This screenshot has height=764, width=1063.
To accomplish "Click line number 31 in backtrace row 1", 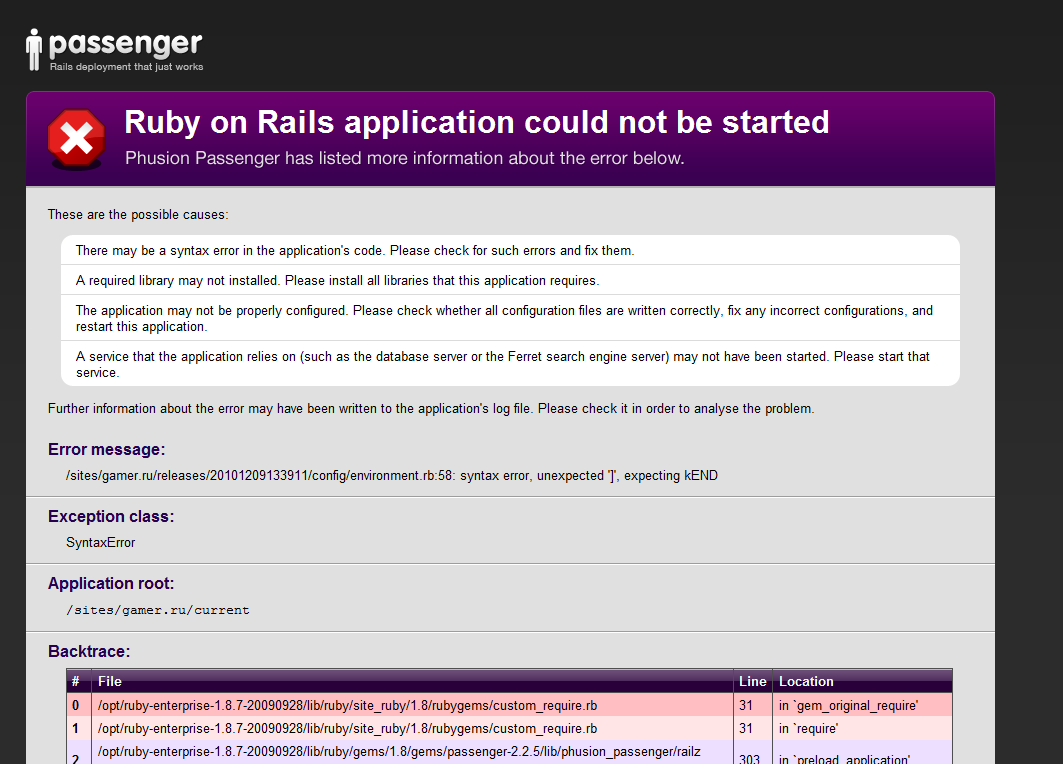I will [746, 729].
